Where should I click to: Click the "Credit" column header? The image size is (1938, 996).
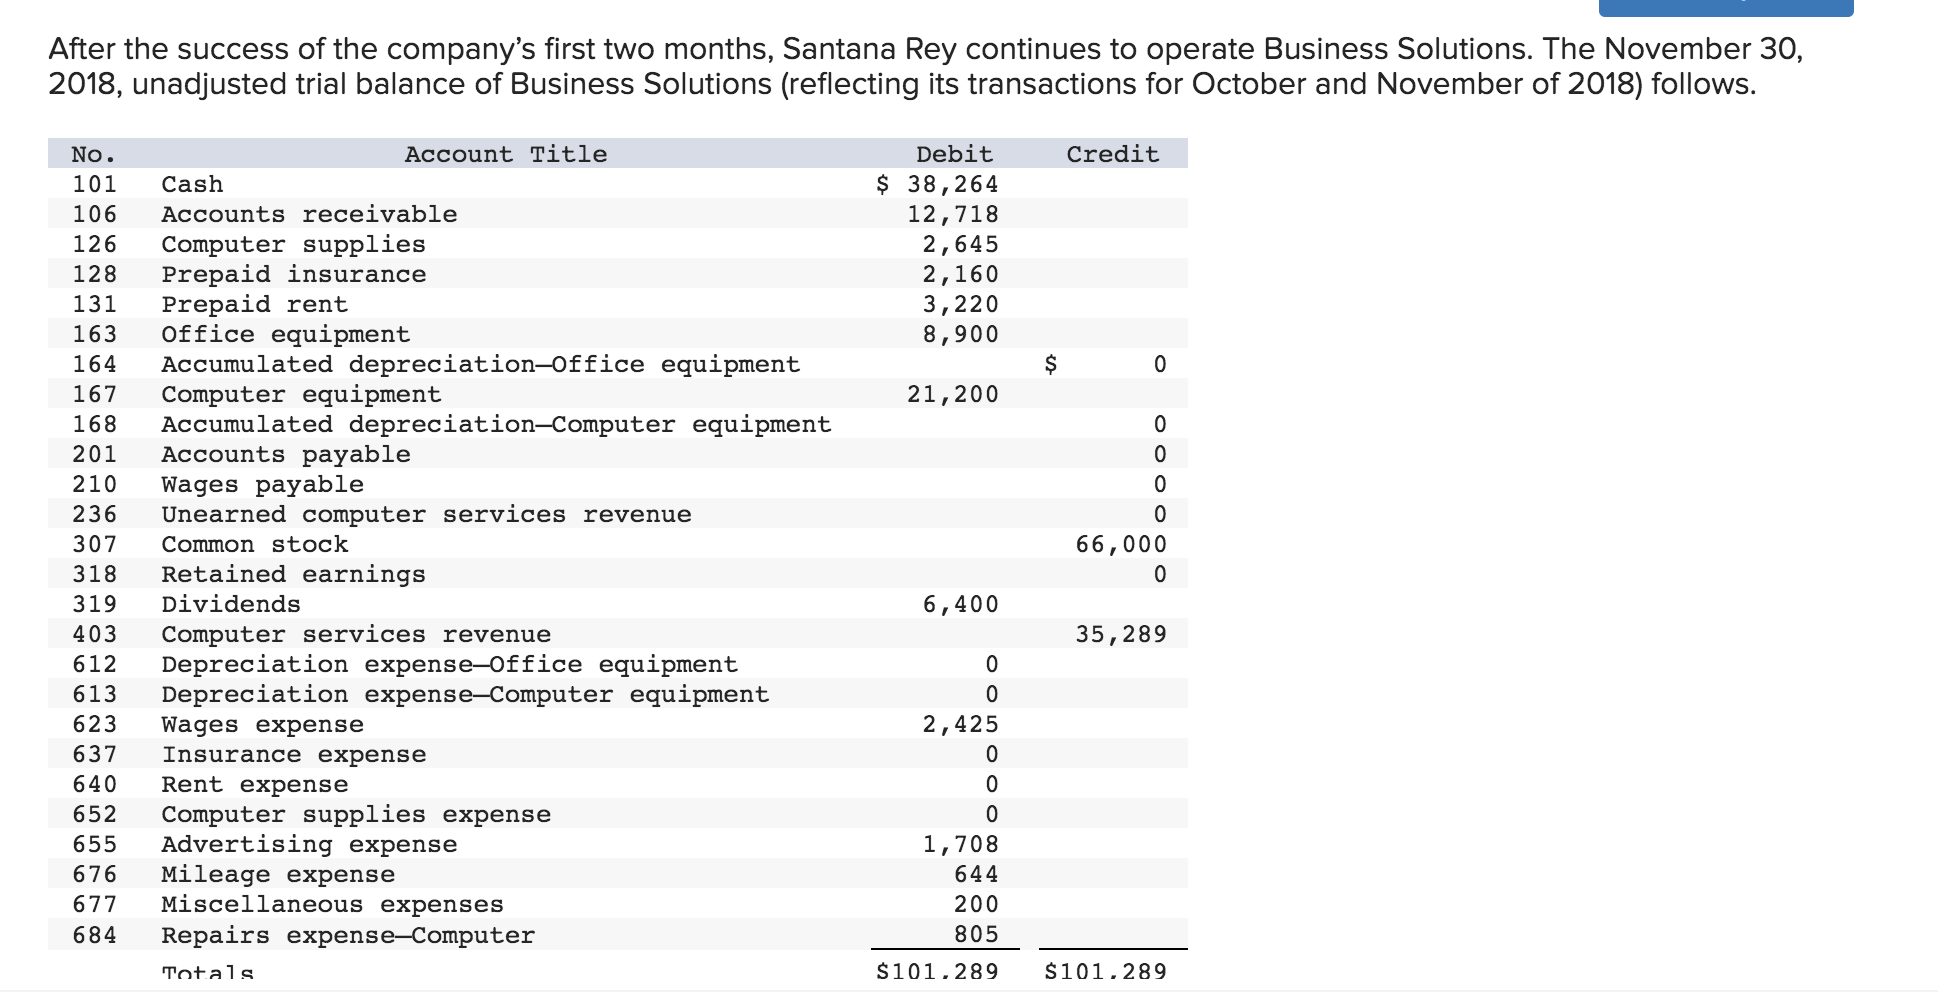coord(1112,154)
